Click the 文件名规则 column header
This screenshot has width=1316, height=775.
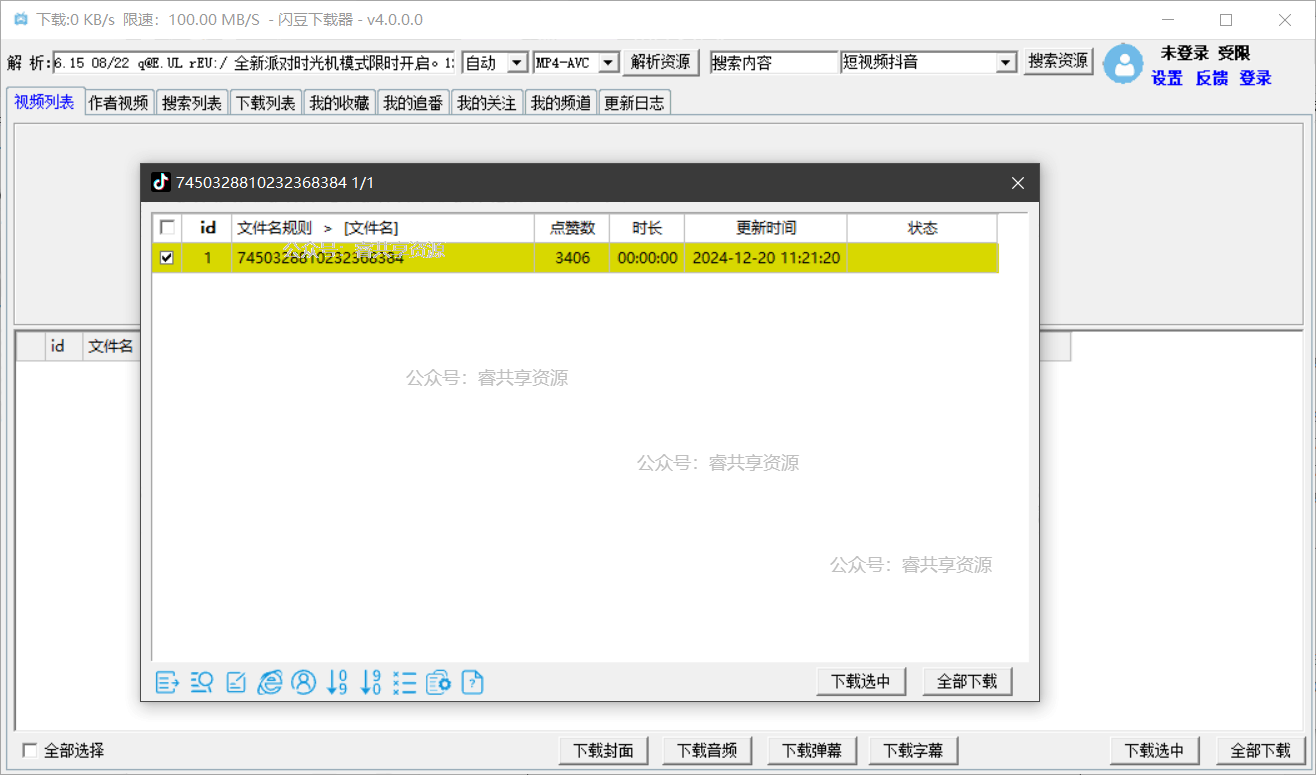point(383,228)
